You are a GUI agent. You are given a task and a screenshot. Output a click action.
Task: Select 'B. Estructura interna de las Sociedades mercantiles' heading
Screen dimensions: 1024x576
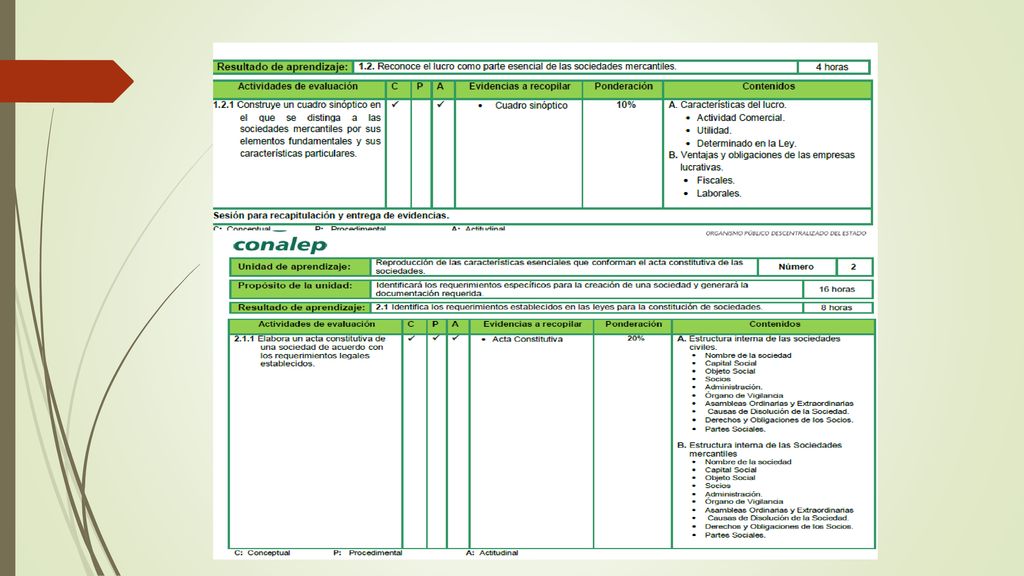(760, 449)
